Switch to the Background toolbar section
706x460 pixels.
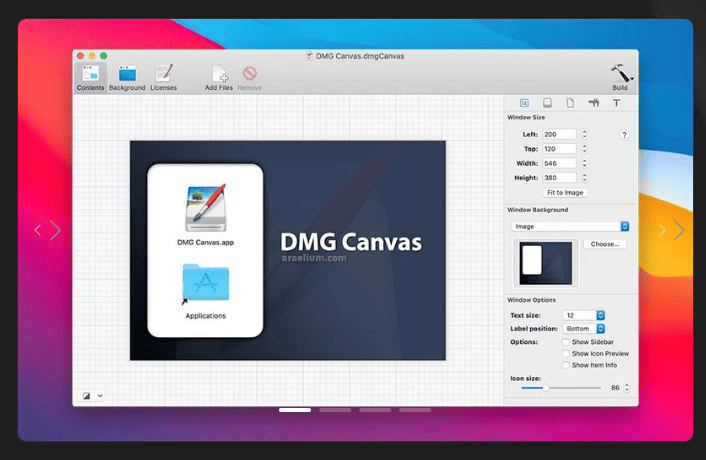[x=127, y=78]
